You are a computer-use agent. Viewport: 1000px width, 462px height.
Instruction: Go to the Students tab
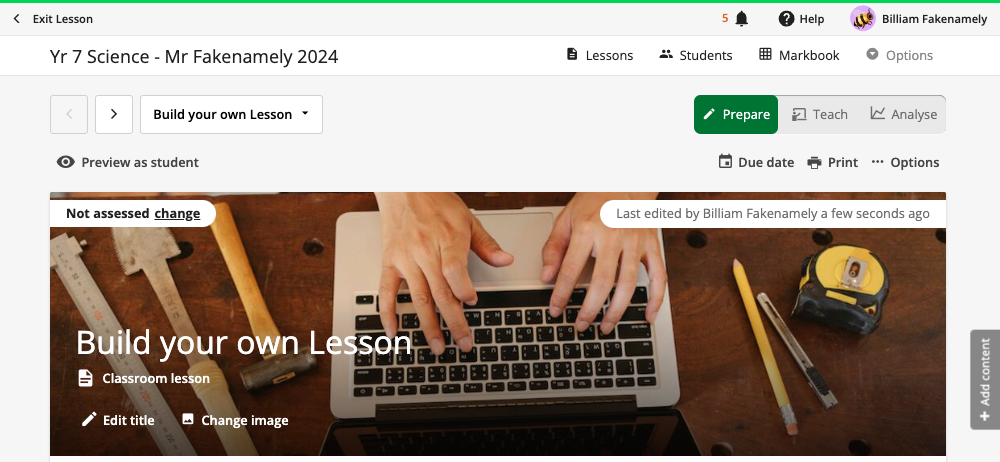pyautogui.click(x=696, y=56)
